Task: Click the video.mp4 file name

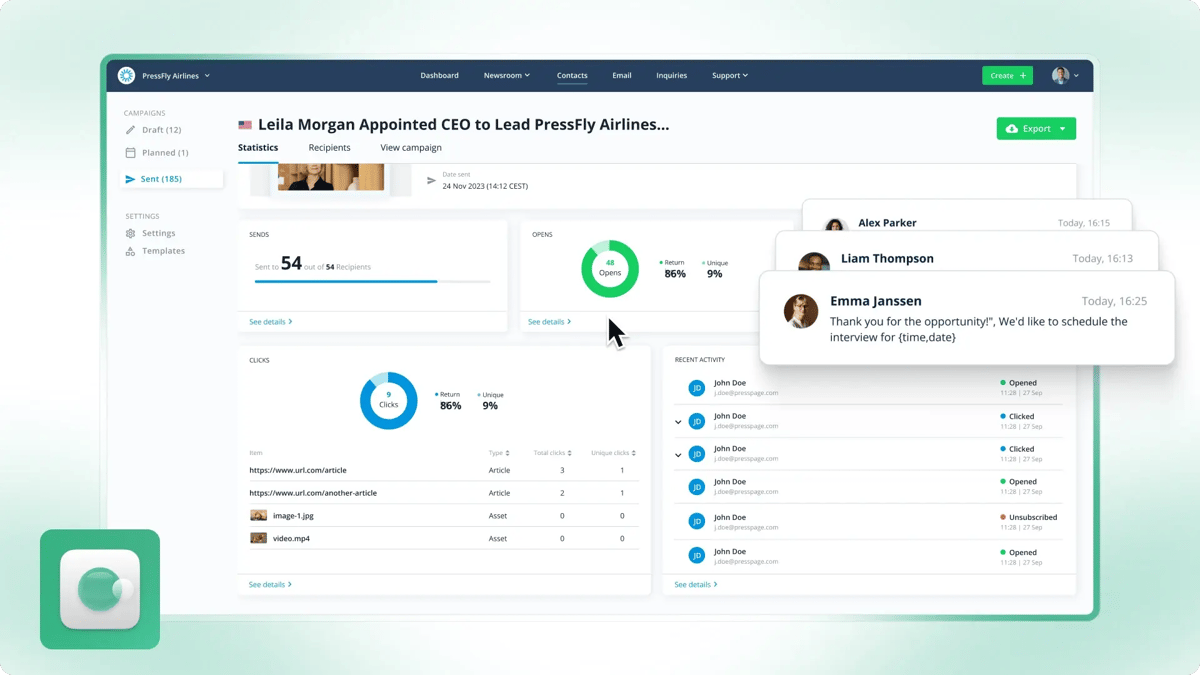Action: pyautogui.click(x=291, y=539)
